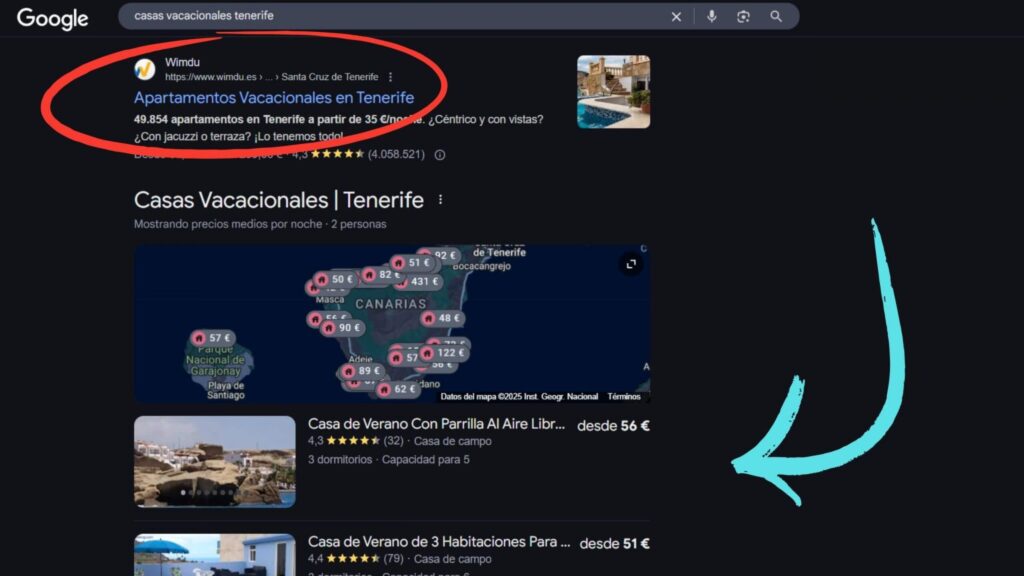Clear the search query with X icon
The width and height of the screenshot is (1024, 576).
[676, 17]
